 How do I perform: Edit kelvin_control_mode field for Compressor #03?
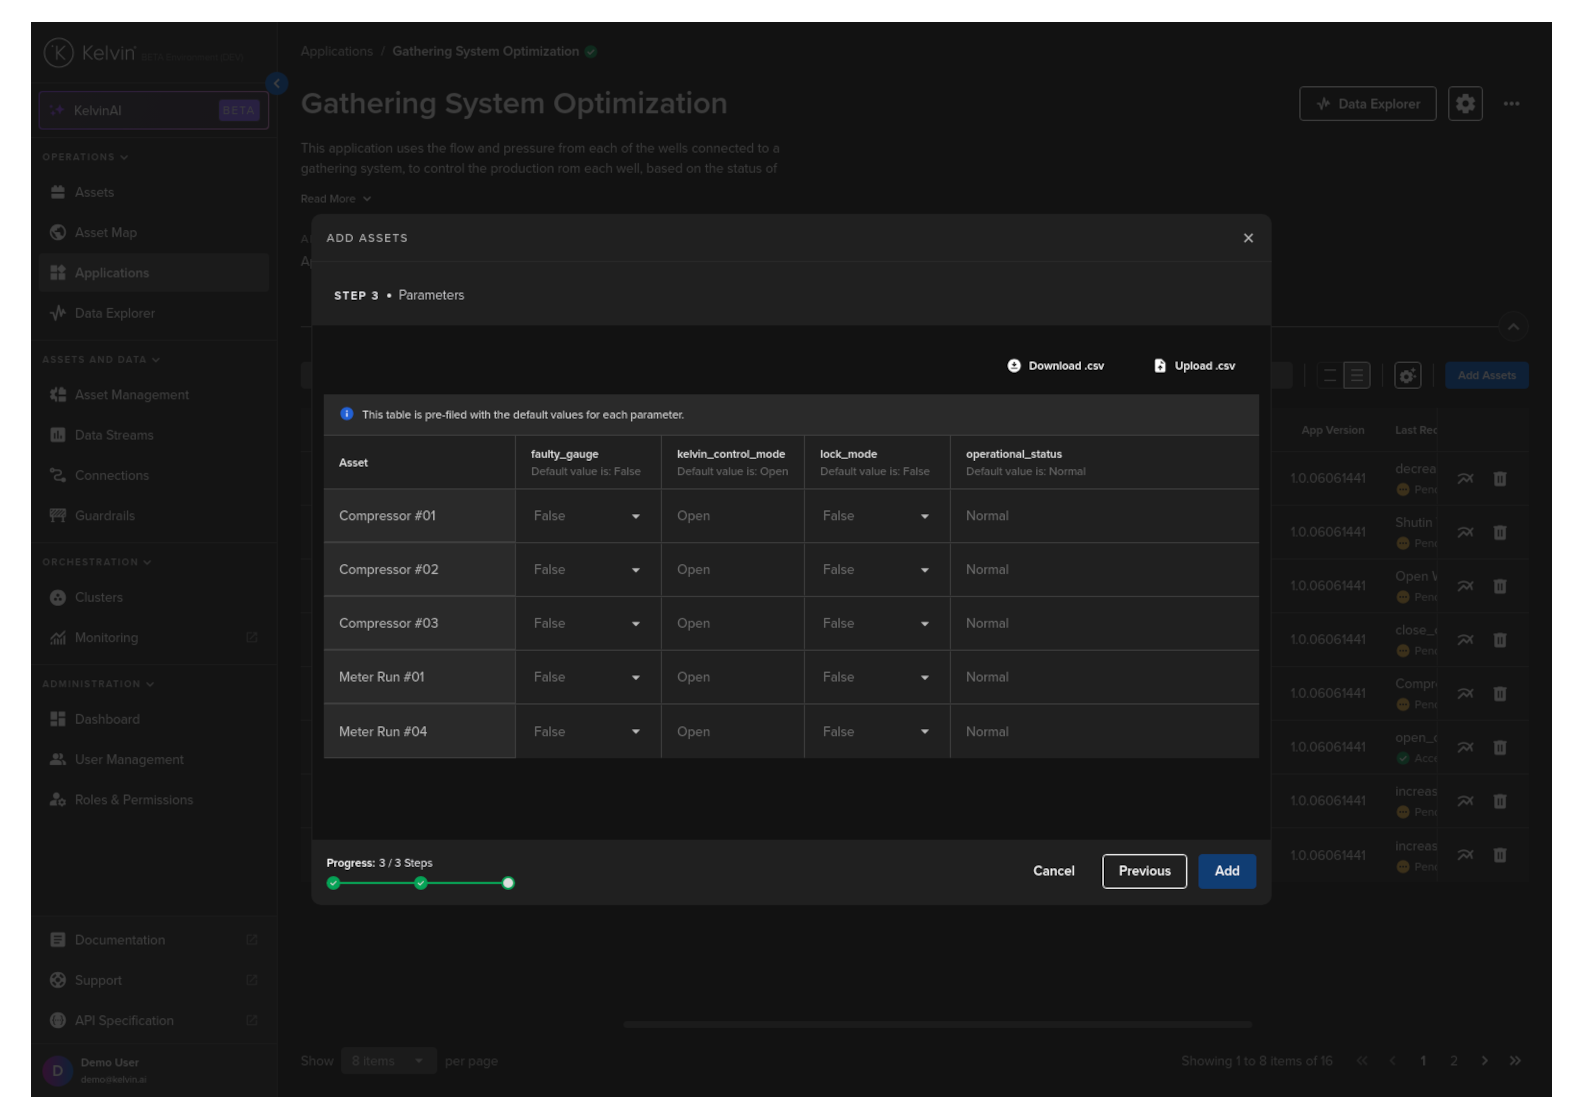(x=733, y=623)
